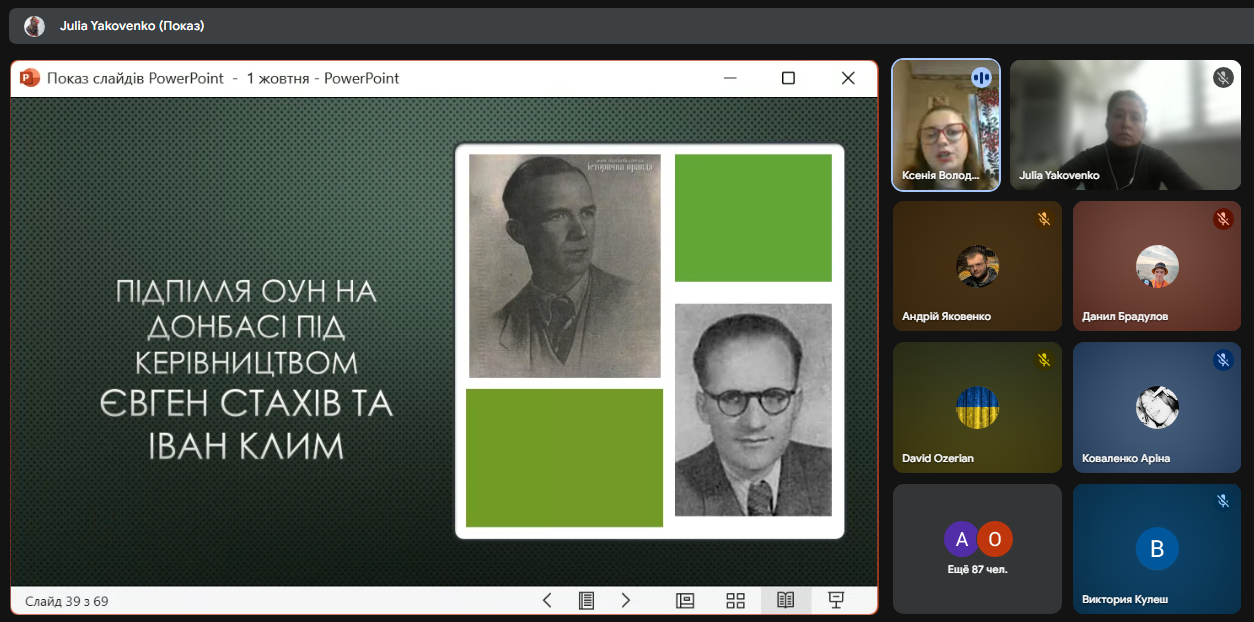Select David Ozerian's participant tile
This screenshot has height=622, width=1254.
[x=977, y=408]
